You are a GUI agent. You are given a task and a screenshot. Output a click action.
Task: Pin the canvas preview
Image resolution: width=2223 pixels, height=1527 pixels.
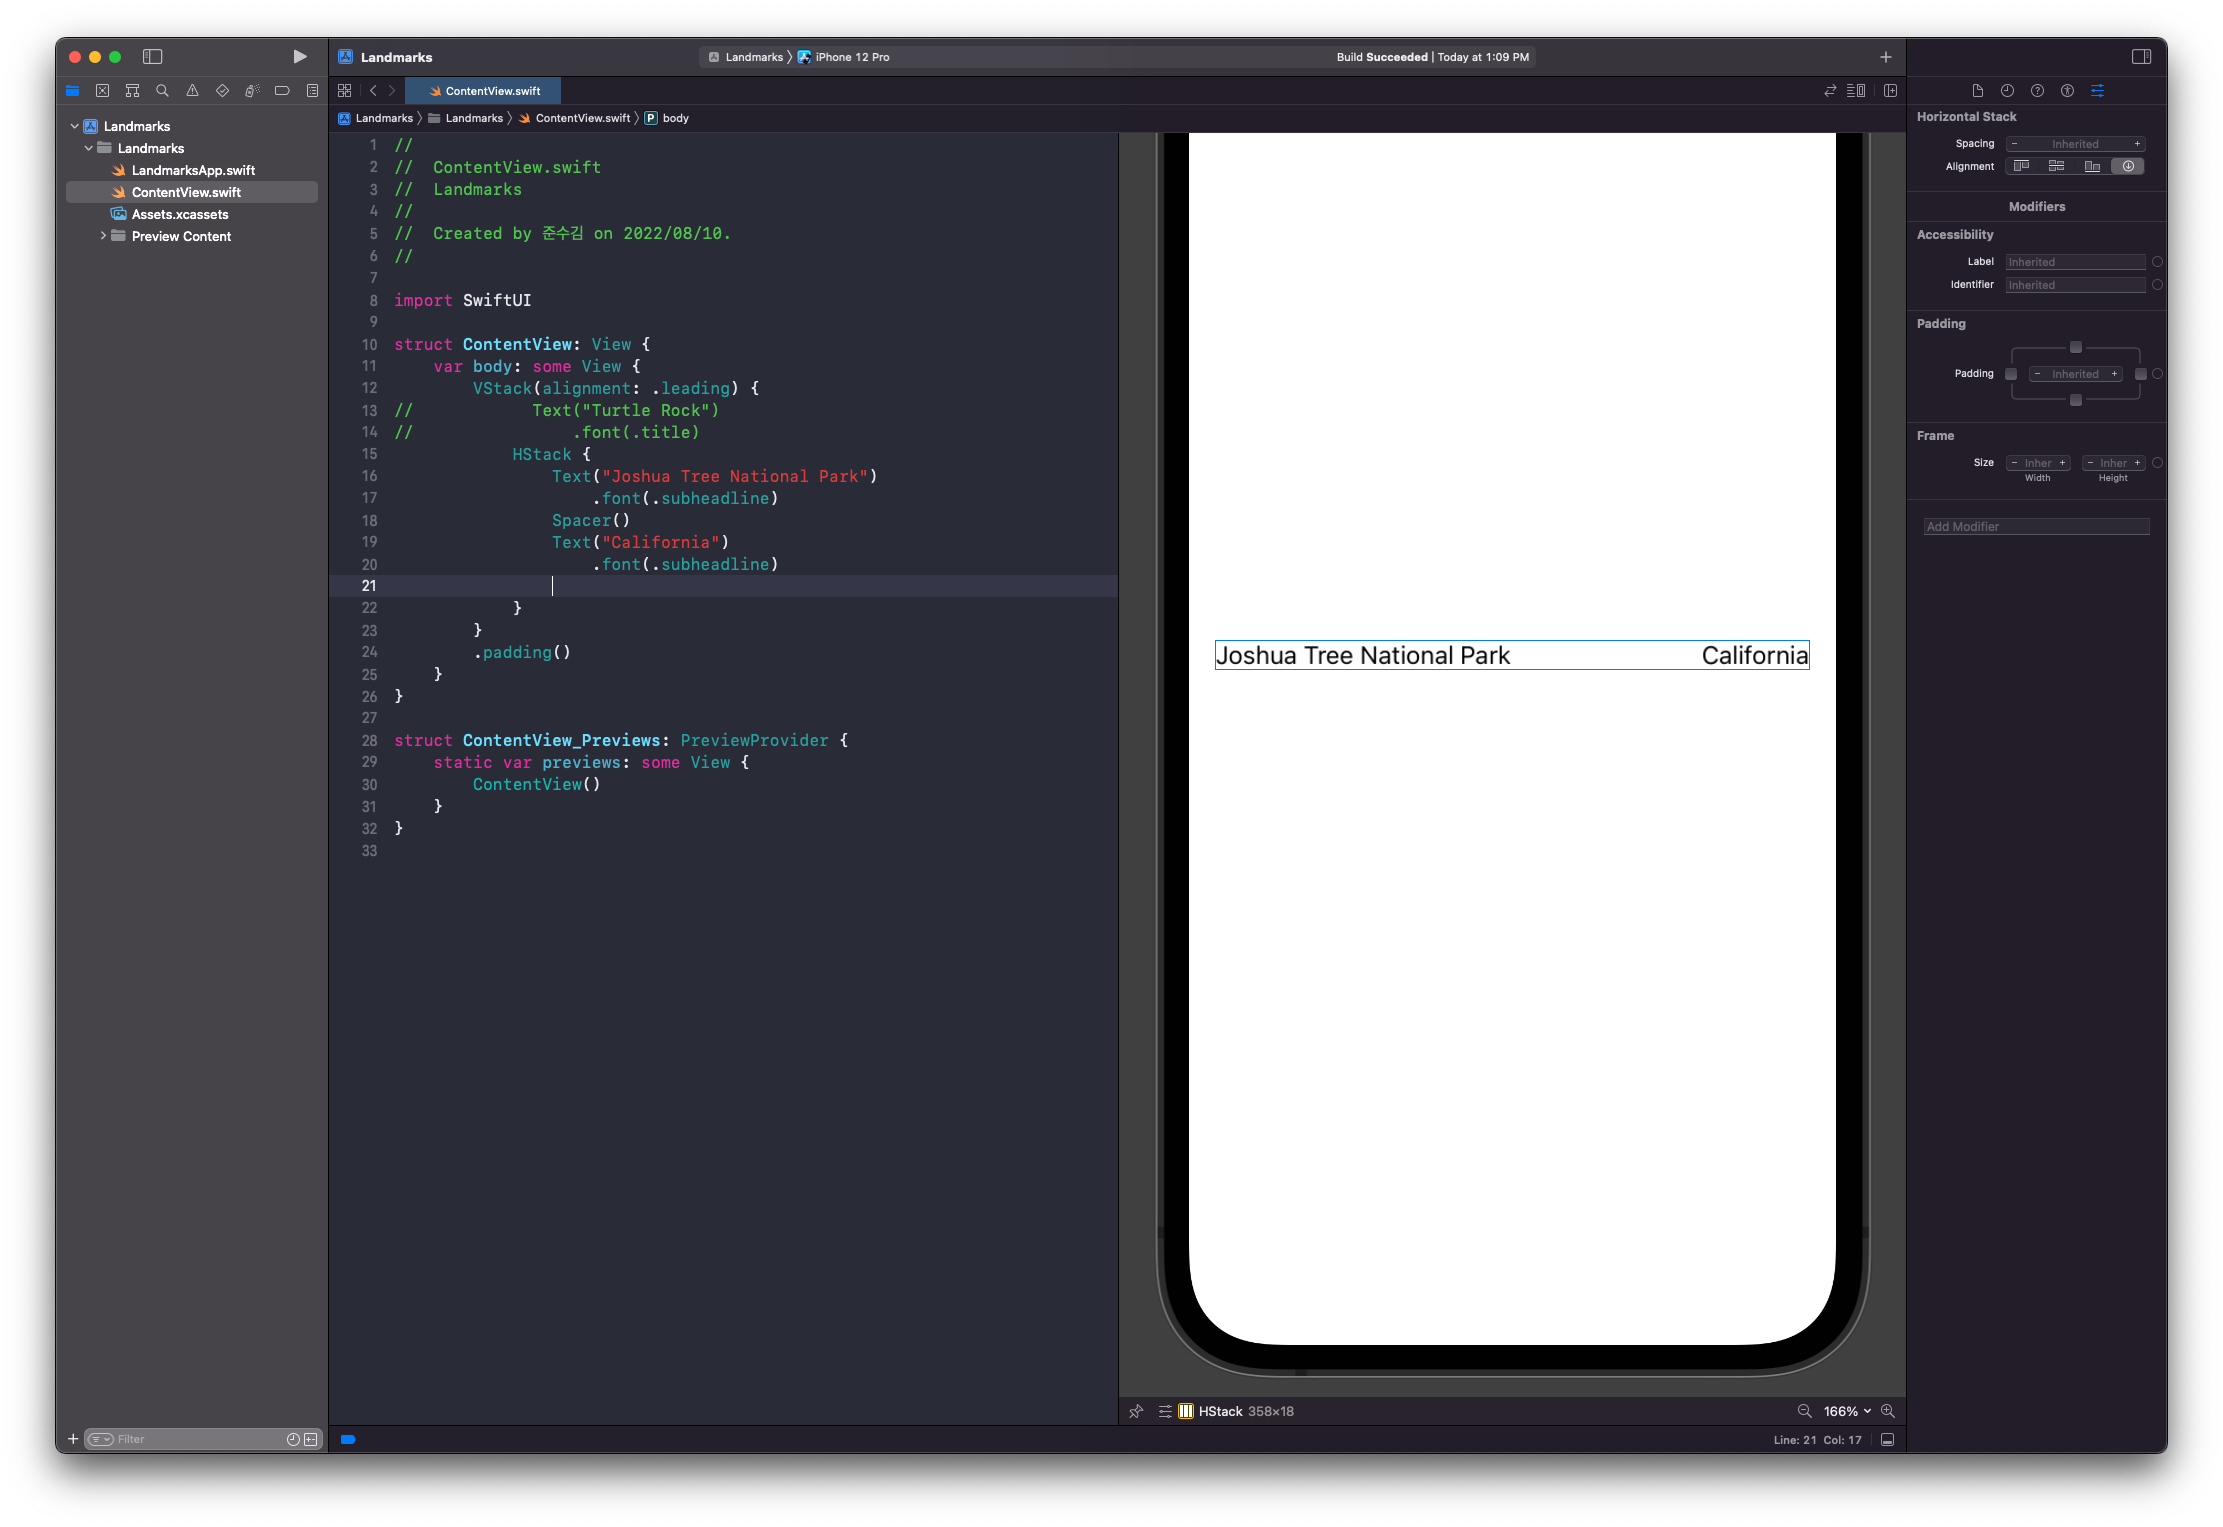pyautogui.click(x=1136, y=1411)
